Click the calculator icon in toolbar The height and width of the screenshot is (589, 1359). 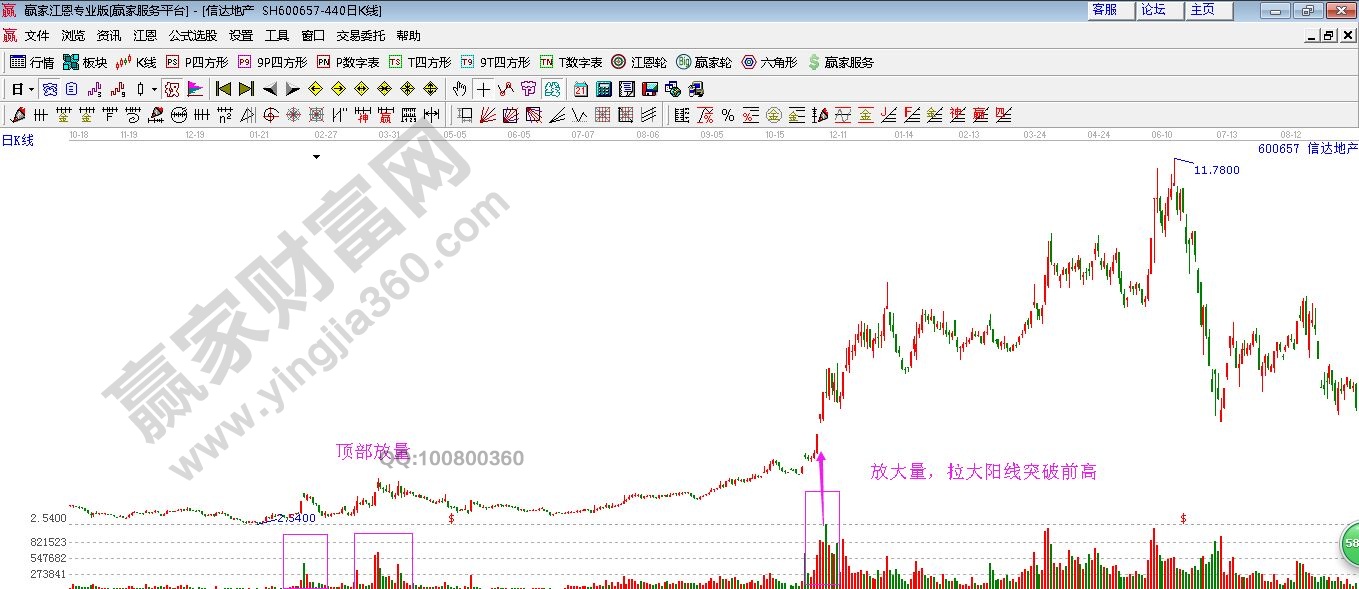click(x=603, y=89)
